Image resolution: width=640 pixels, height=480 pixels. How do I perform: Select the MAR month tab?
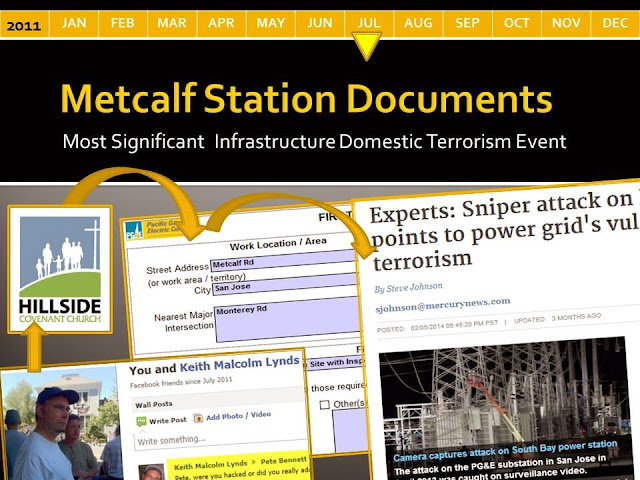(x=172, y=23)
